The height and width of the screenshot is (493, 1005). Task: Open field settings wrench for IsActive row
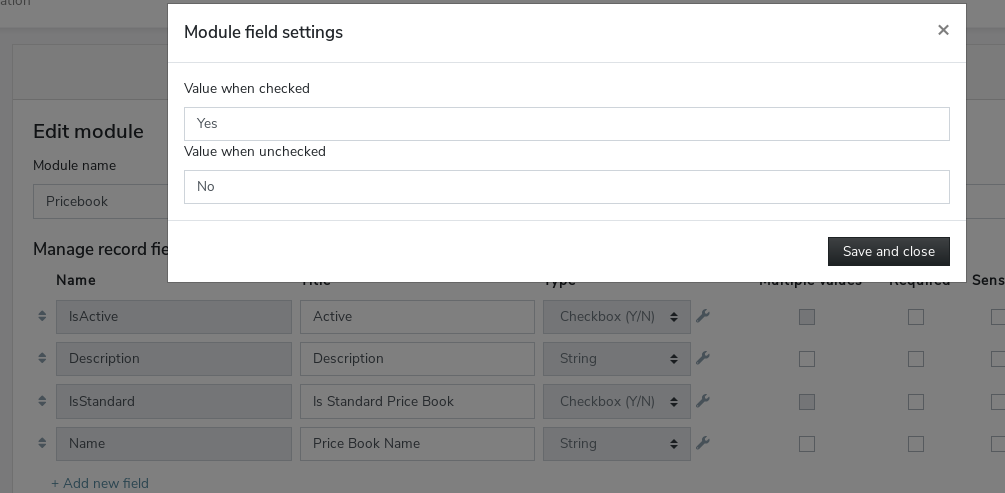pyautogui.click(x=703, y=316)
